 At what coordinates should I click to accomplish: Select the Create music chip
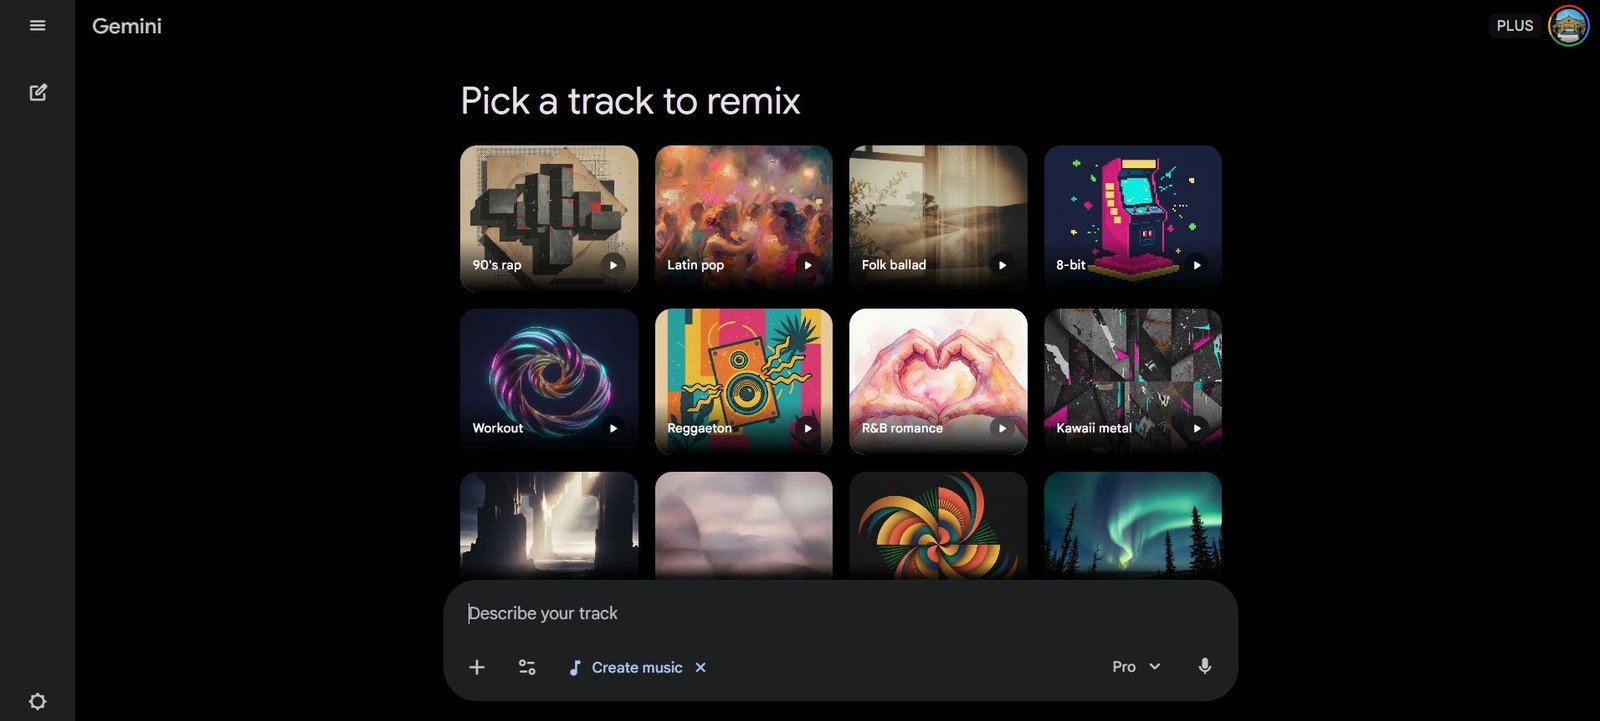(626, 667)
